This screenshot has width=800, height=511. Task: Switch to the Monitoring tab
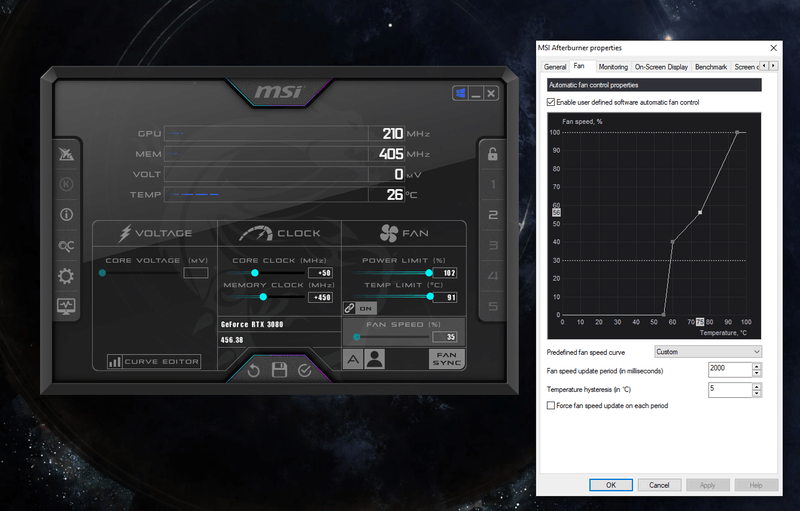pos(613,67)
